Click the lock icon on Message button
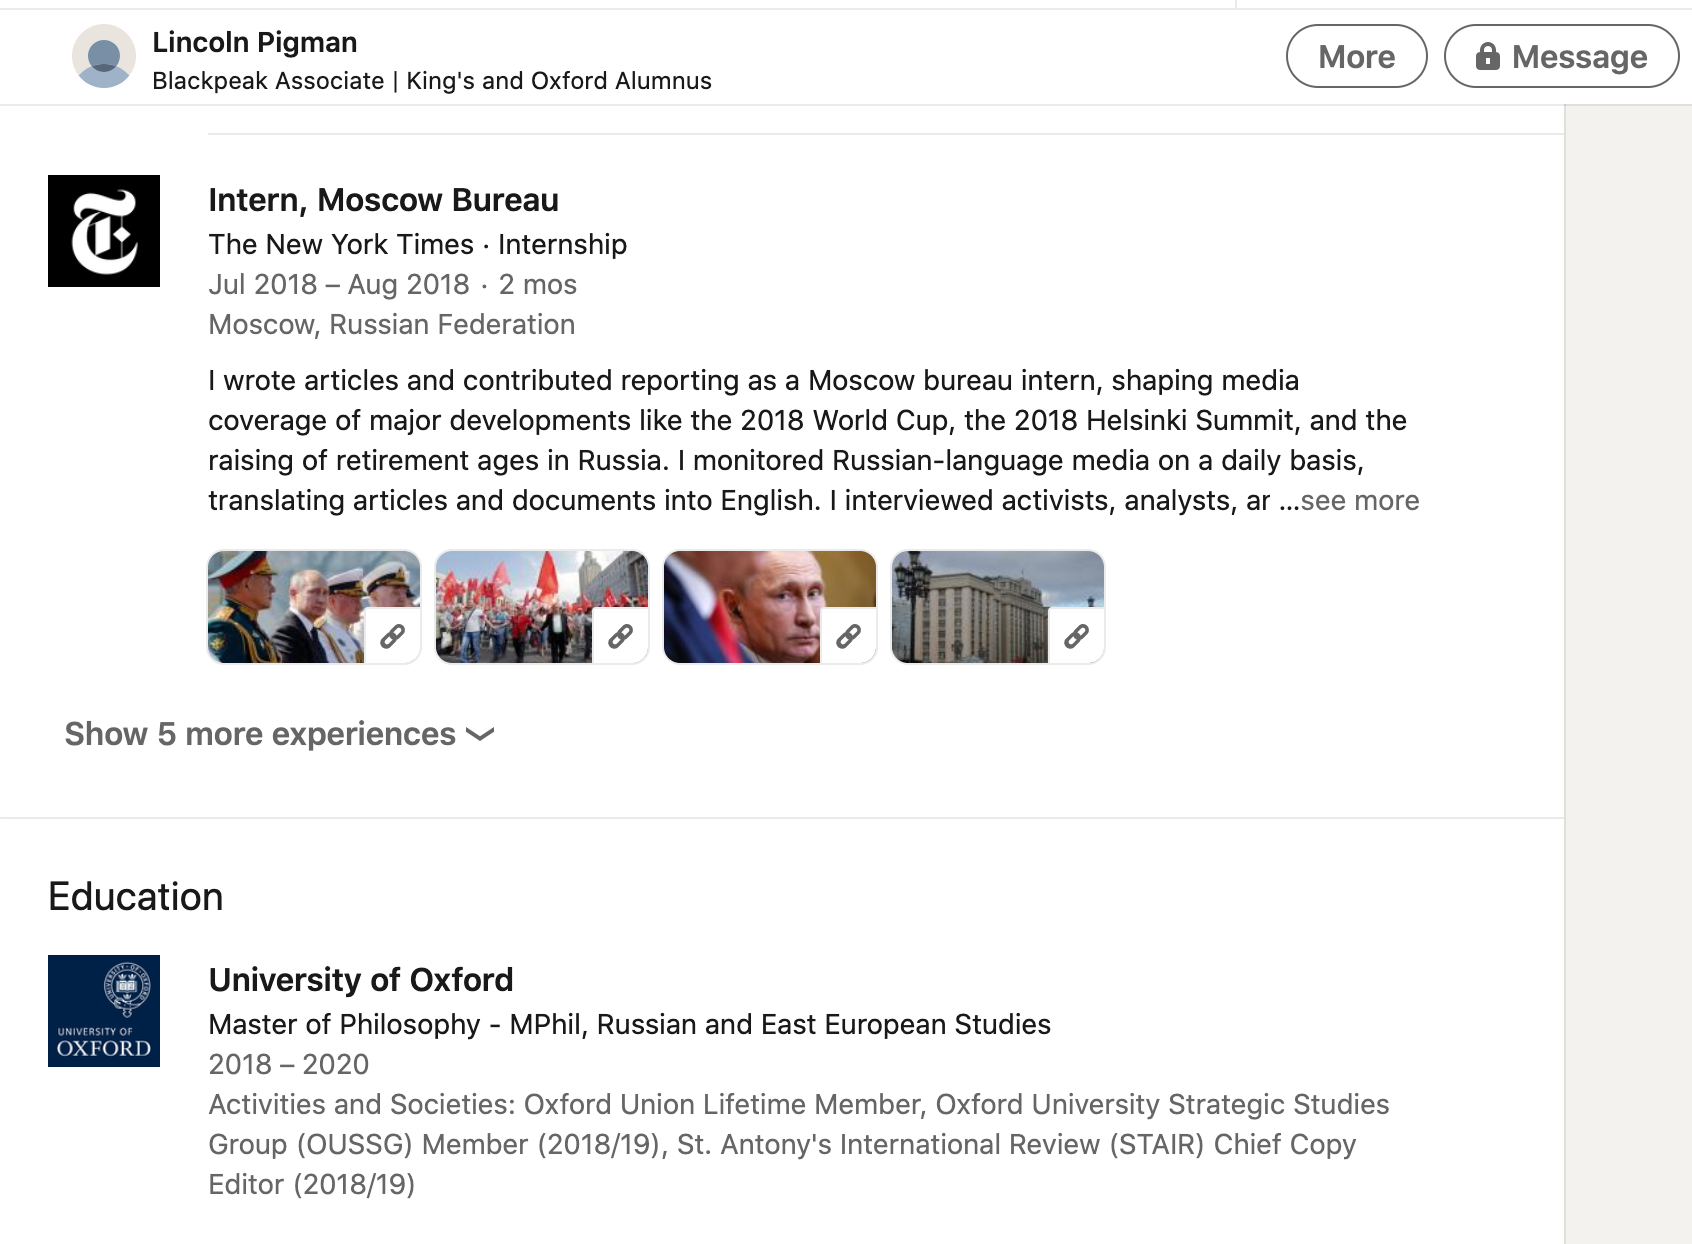 [1487, 56]
